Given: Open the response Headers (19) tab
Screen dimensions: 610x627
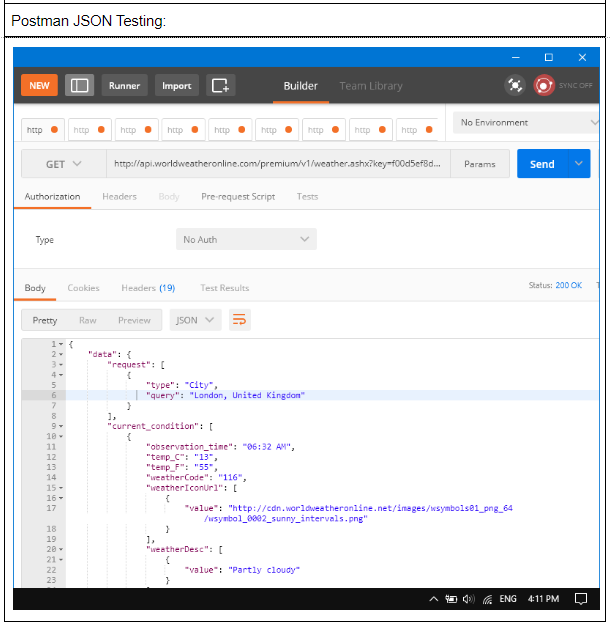Looking at the screenshot, I should [148, 288].
